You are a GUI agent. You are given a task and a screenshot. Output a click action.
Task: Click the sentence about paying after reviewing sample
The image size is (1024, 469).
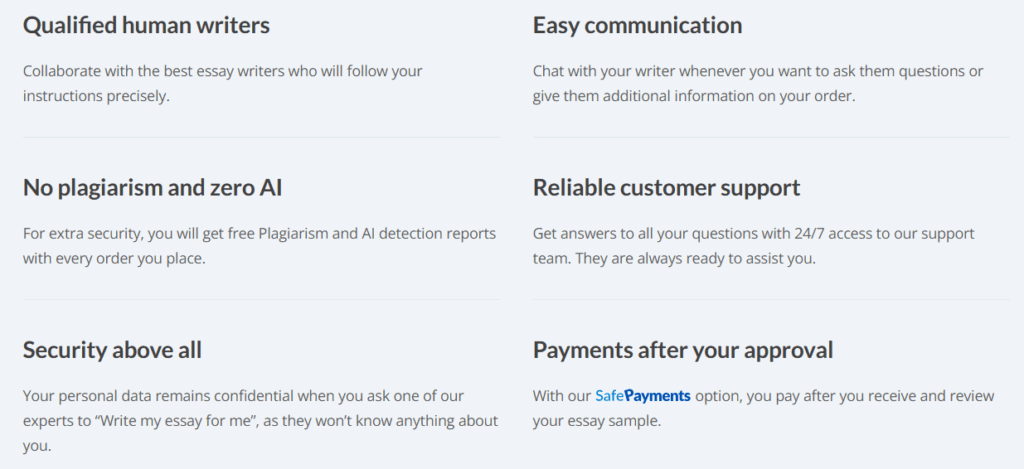pyautogui.click(x=763, y=408)
